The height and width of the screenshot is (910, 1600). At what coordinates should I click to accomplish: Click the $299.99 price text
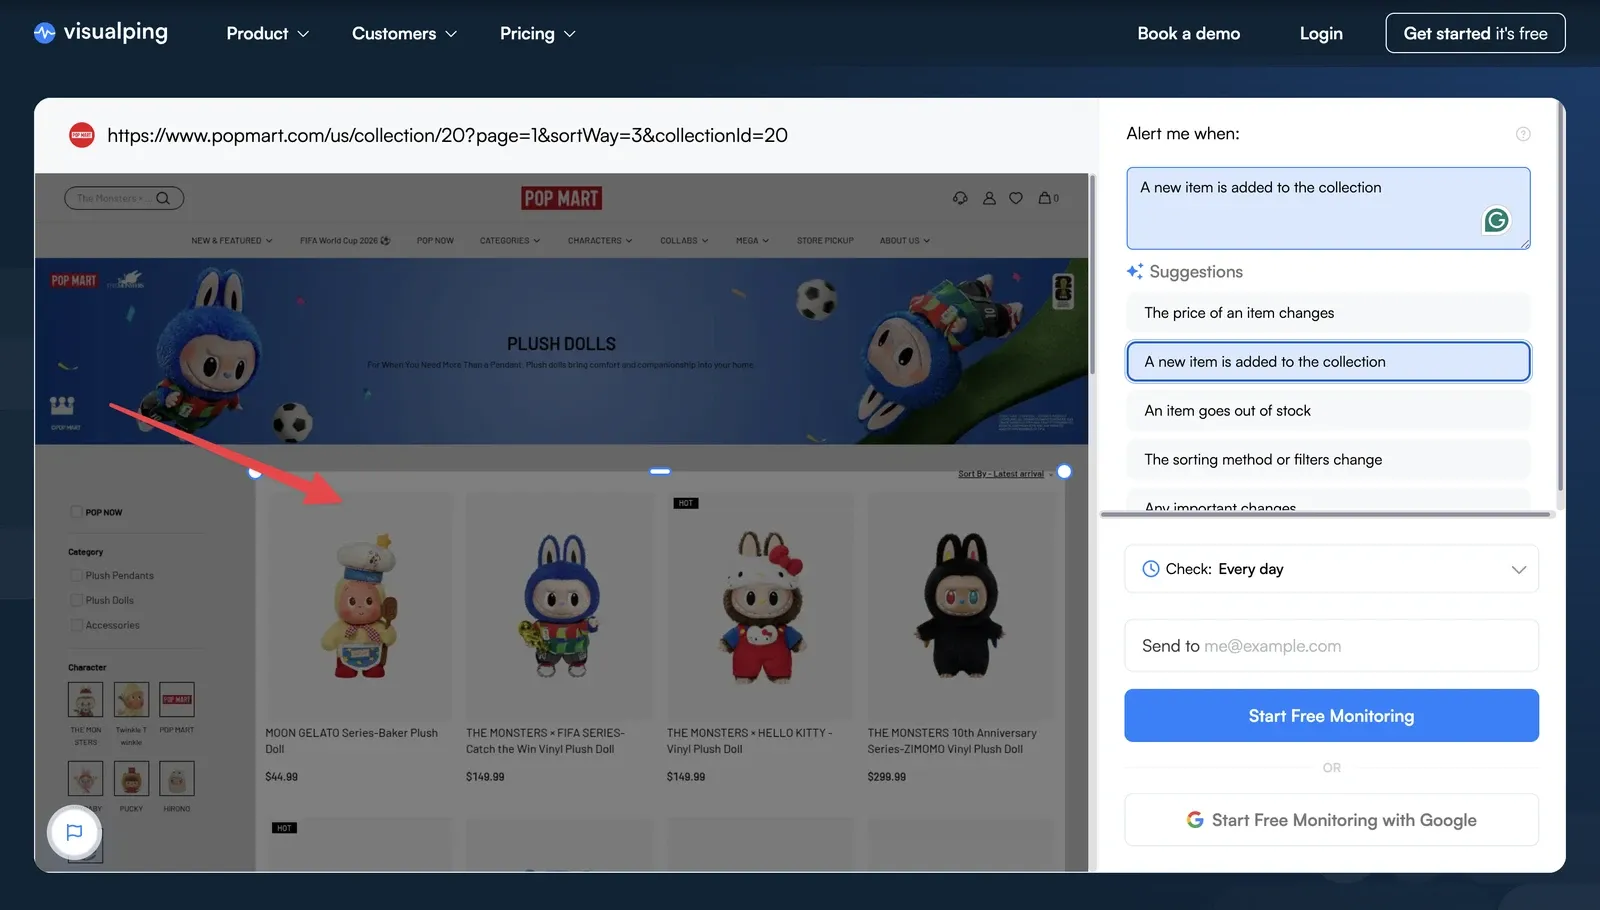(x=887, y=777)
